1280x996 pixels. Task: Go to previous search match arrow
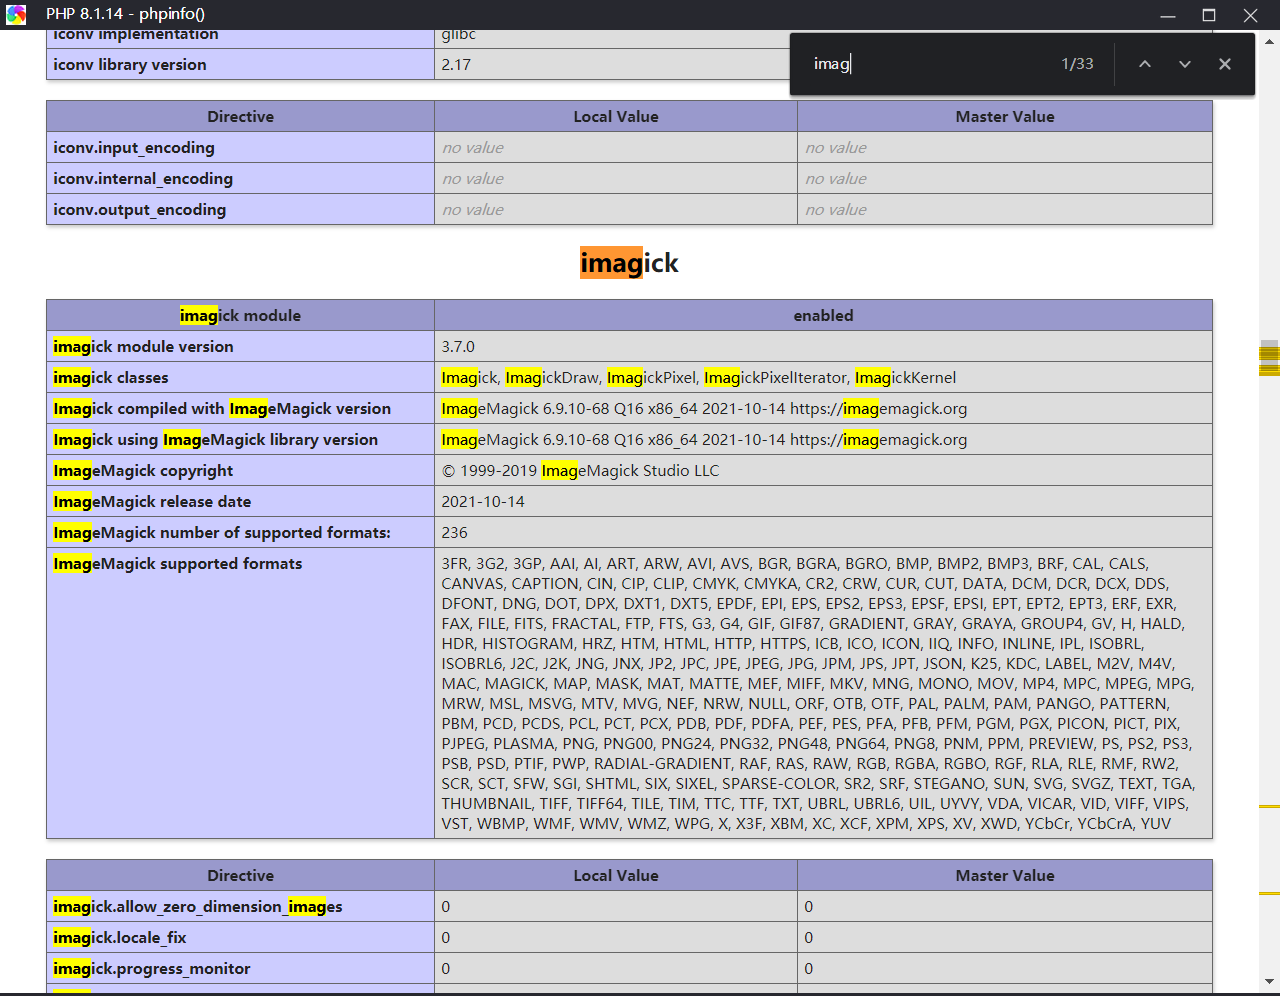tap(1145, 64)
